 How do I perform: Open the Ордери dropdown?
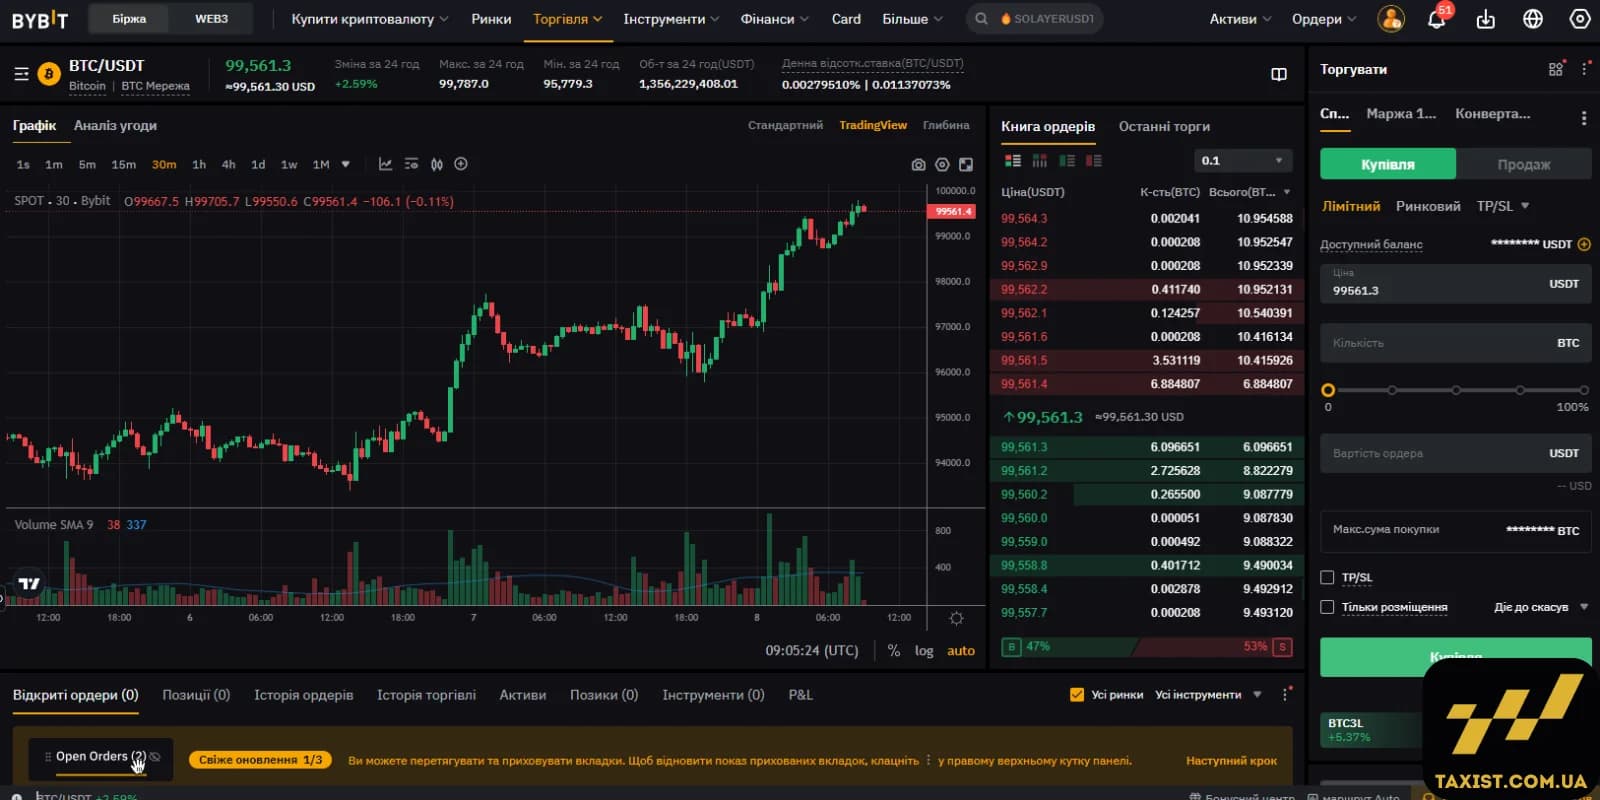click(x=1324, y=19)
